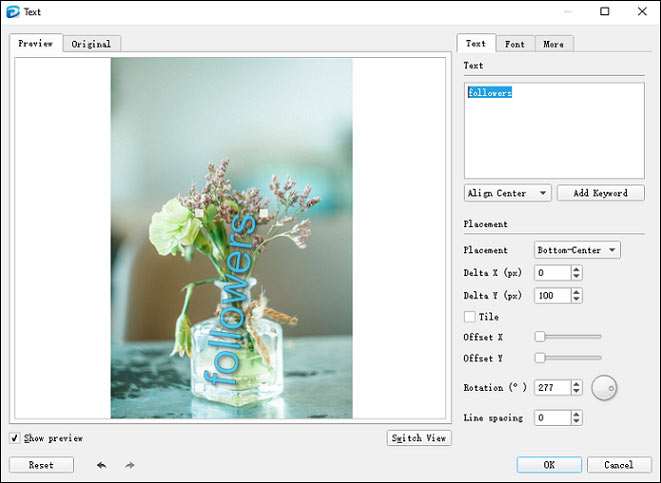
Task: Click the redo arrow icon
Action: tap(130, 465)
